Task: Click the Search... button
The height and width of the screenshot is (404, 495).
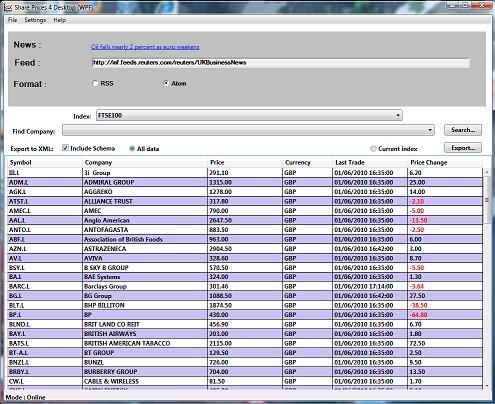Action: click(463, 130)
